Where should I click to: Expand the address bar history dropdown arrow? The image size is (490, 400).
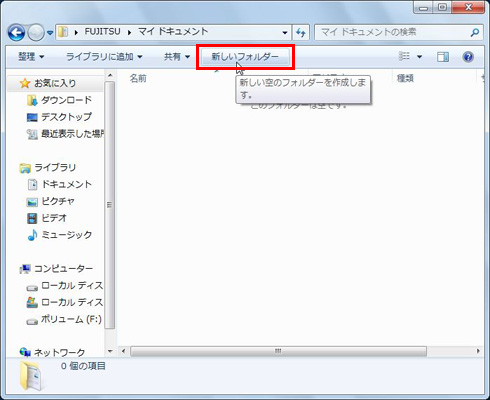click(285, 33)
